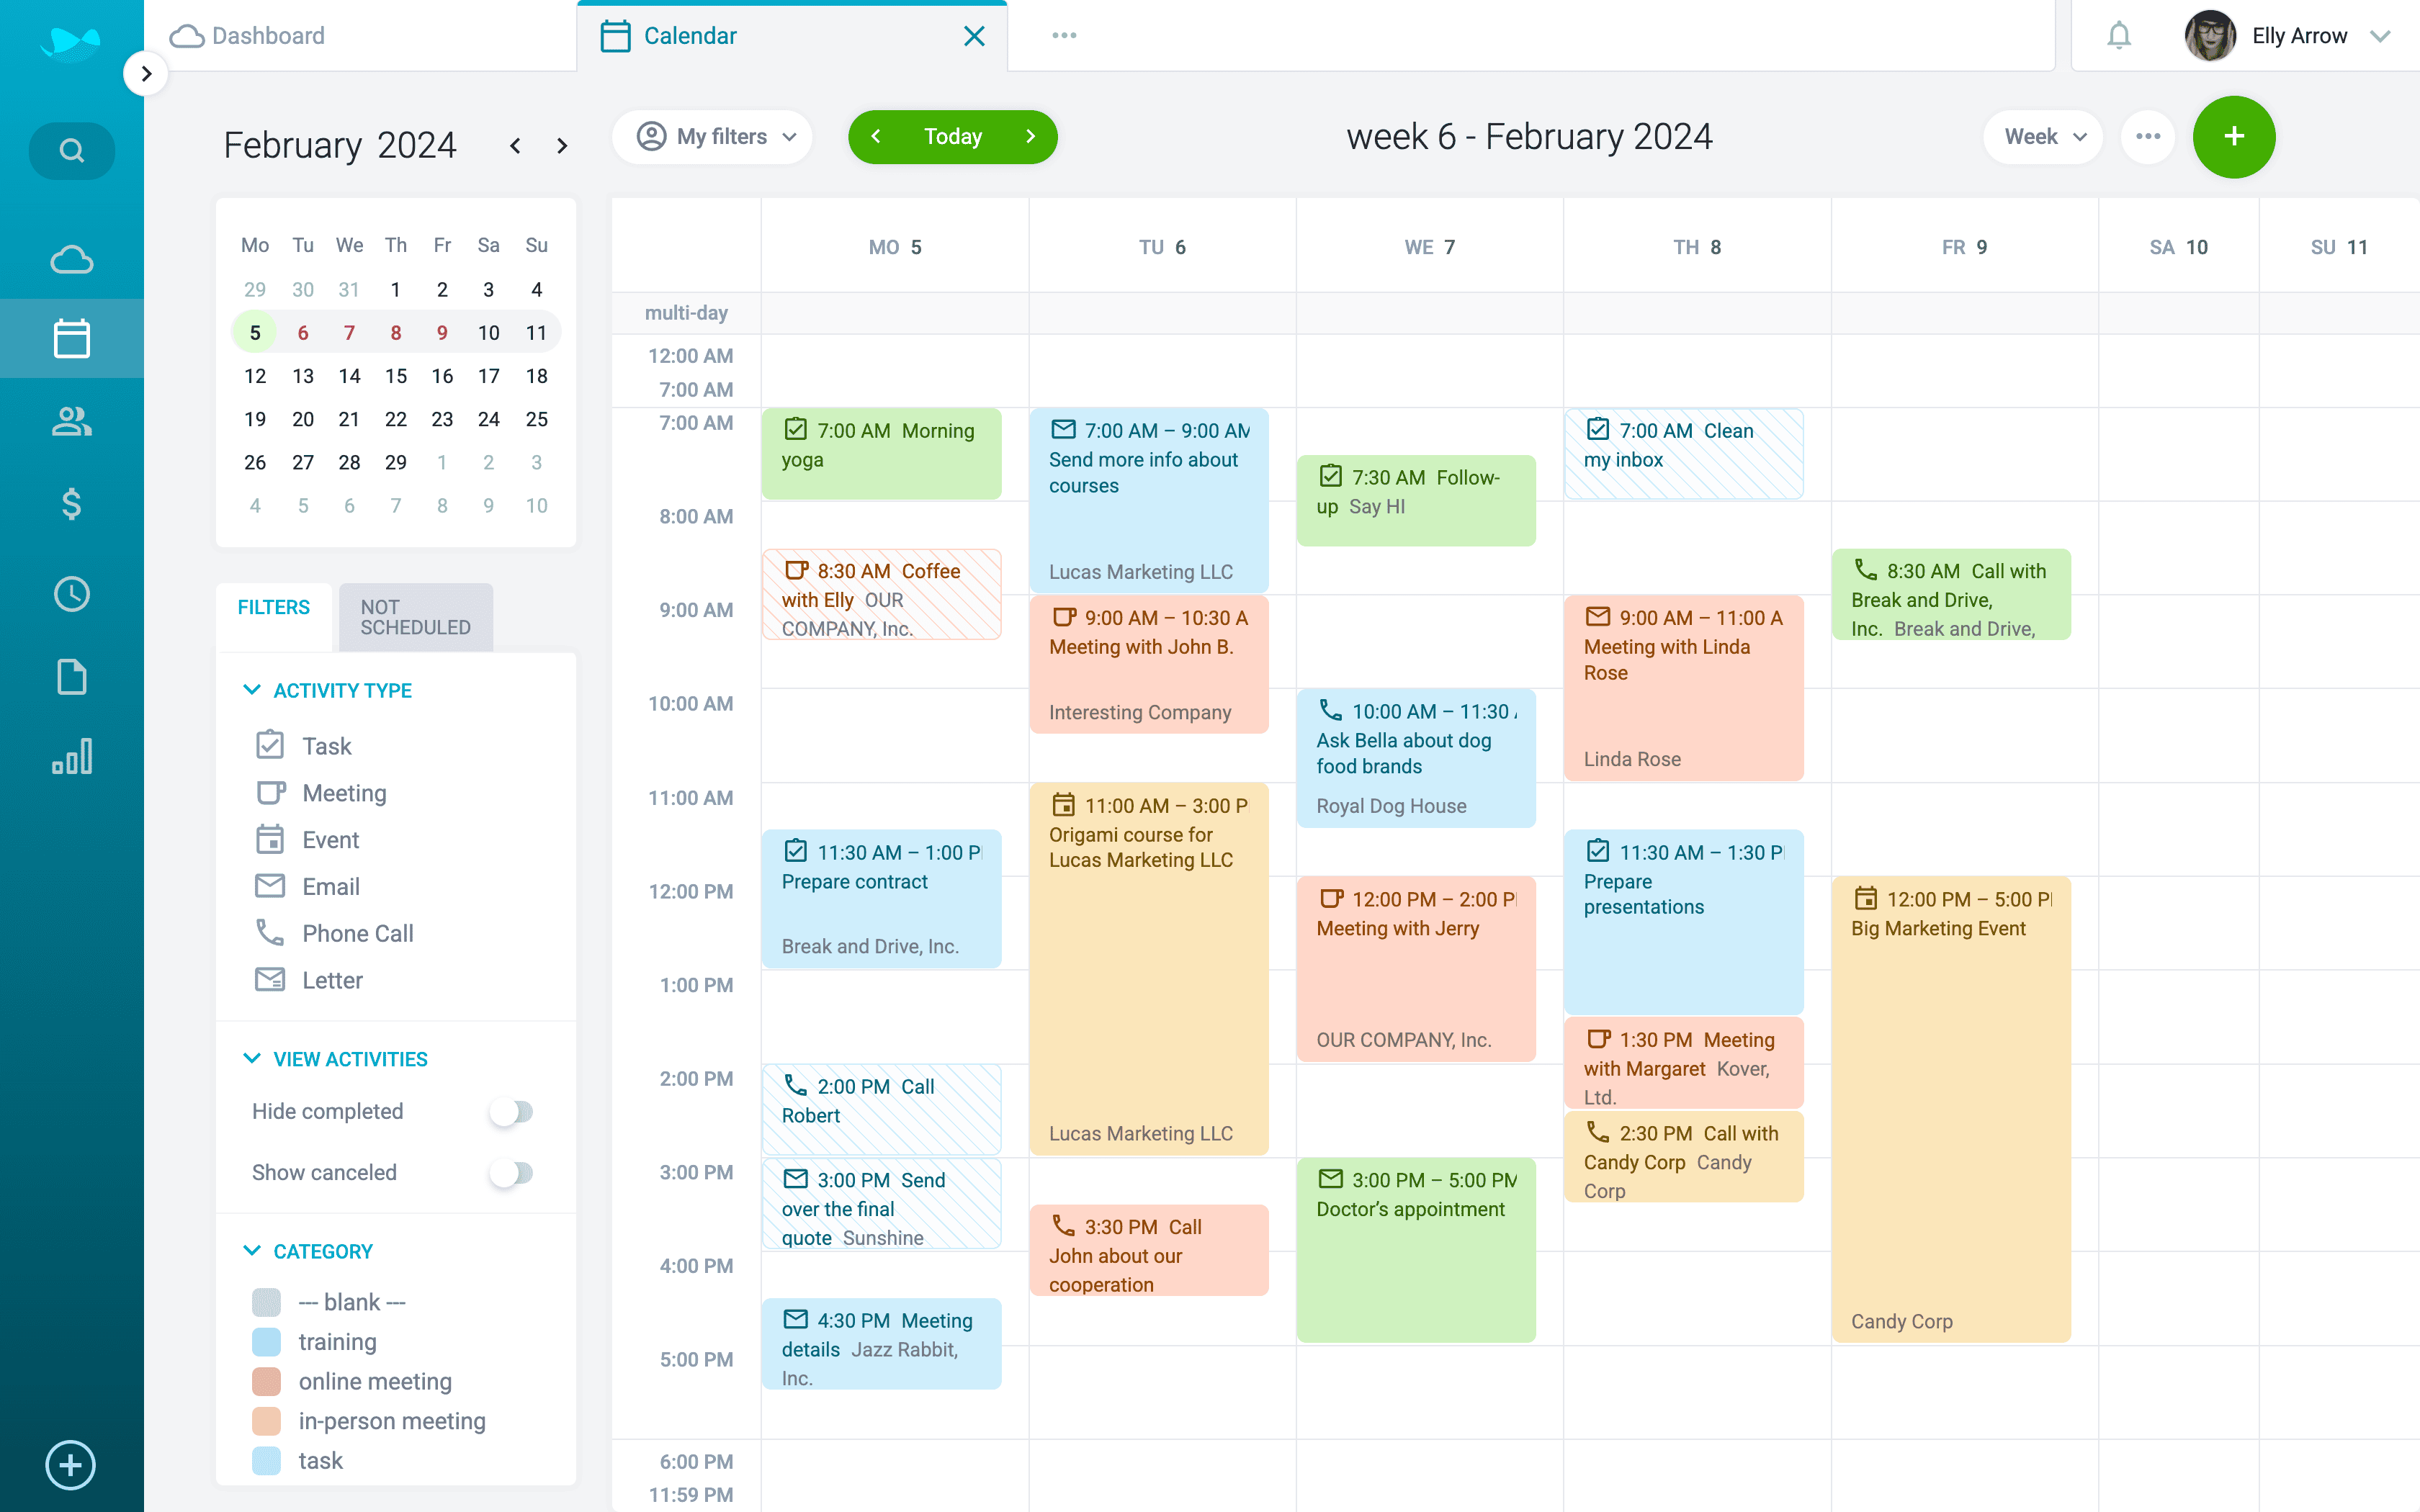The width and height of the screenshot is (2420, 1512).
Task: Click the notification bell icon
Action: point(2118,36)
